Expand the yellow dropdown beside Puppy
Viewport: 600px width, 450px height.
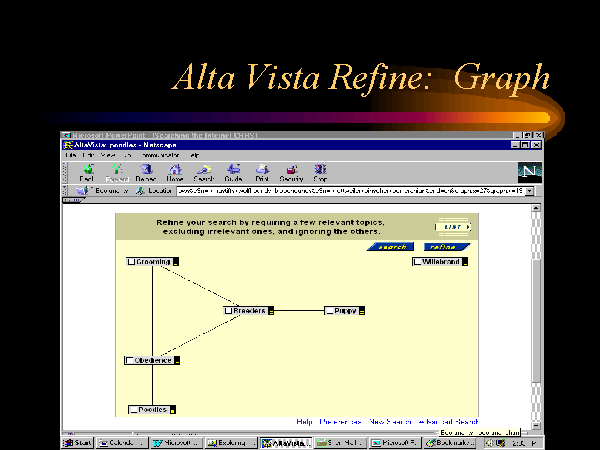[362, 311]
